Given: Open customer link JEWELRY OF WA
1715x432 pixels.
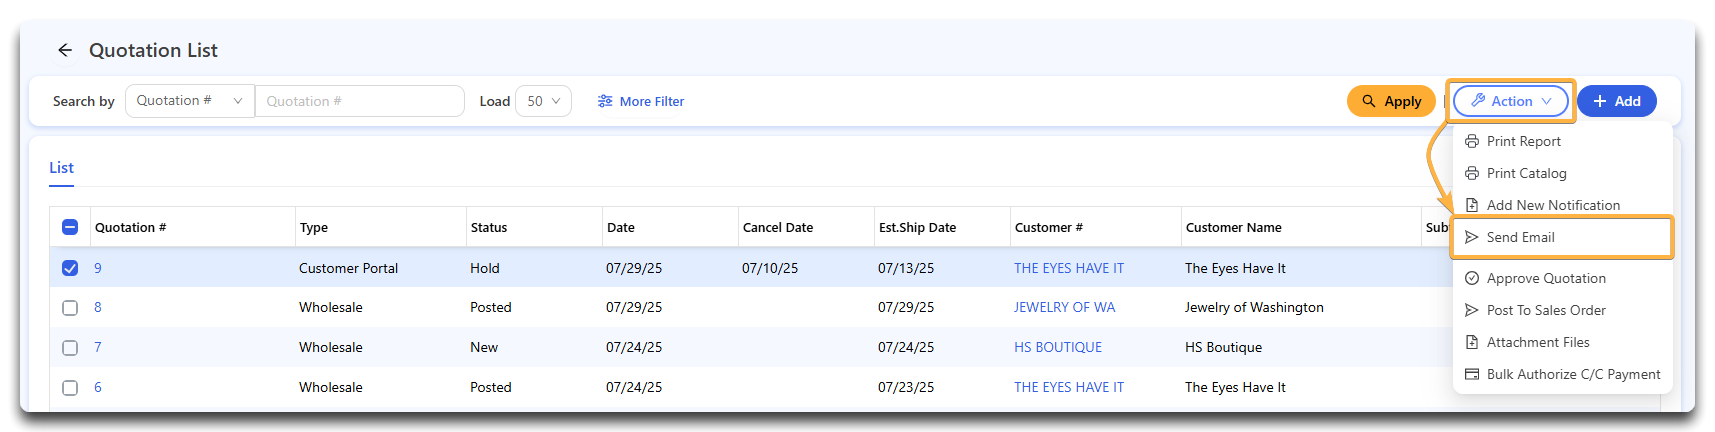Looking at the screenshot, I should coord(1064,308).
